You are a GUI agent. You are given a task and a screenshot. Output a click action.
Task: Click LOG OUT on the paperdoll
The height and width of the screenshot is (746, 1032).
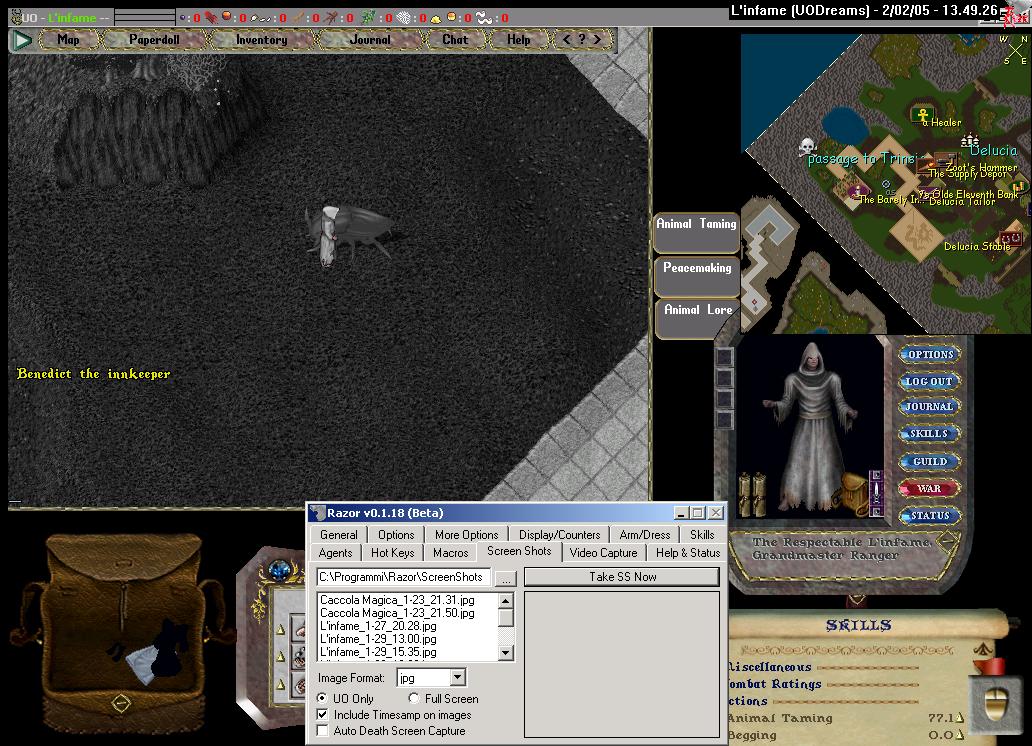[930, 381]
